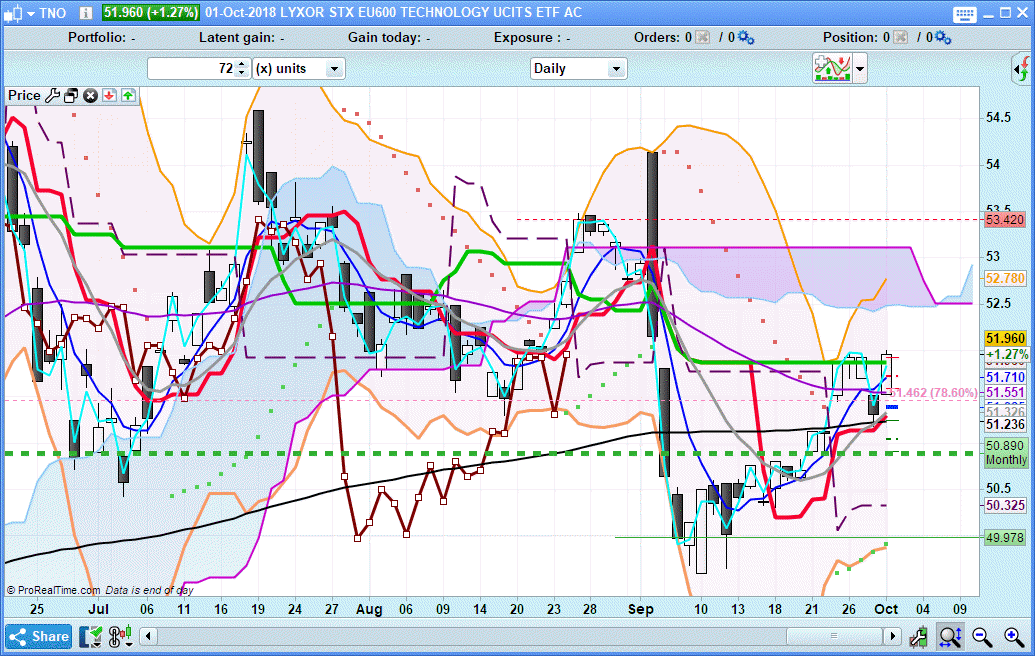
Task: Zoom in with the plus magnifier icon
Action: click(x=1014, y=637)
